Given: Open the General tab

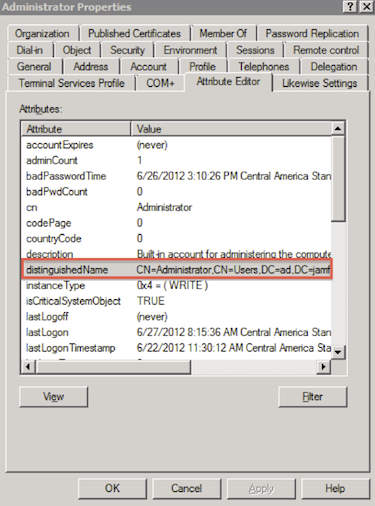Looking at the screenshot, I should (34, 67).
